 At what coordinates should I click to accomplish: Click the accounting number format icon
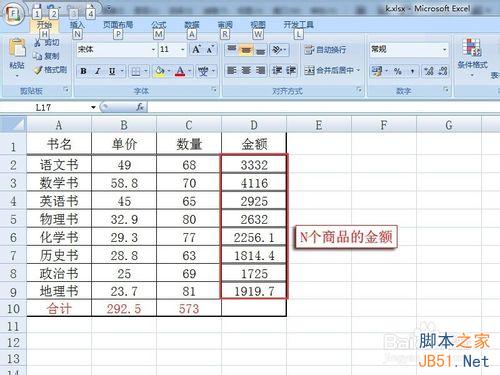(377, 71)
